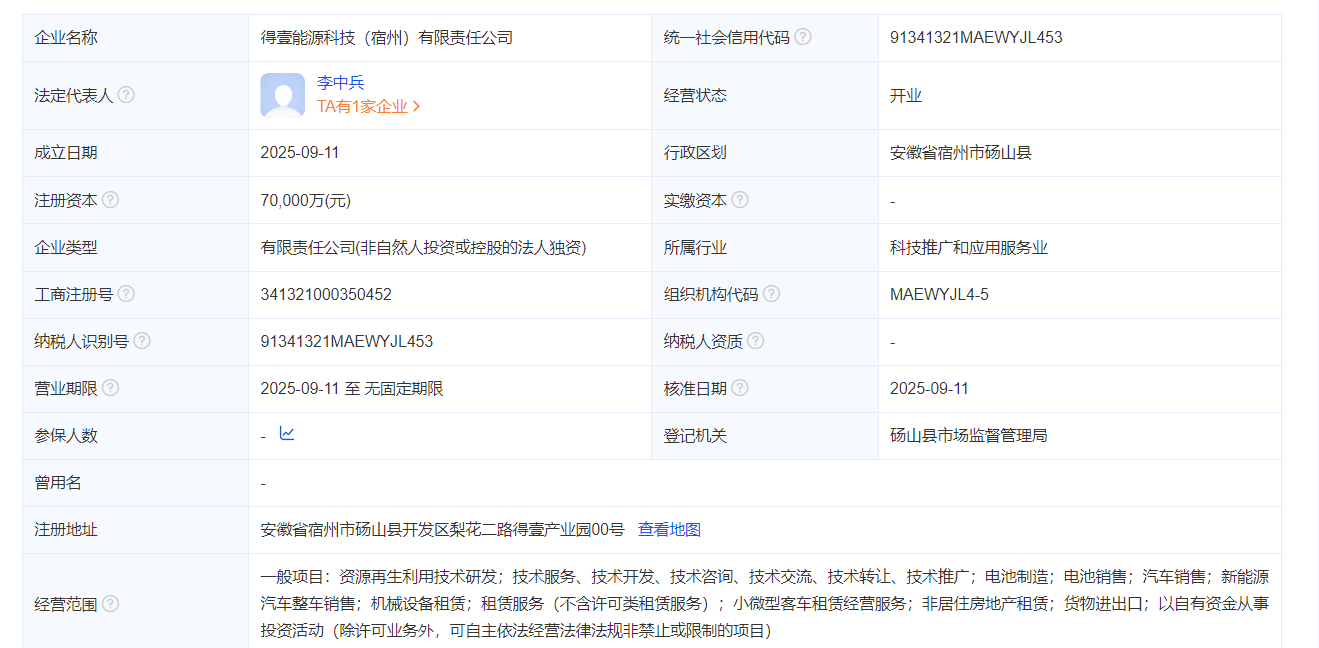The image size is (1319, 648).
Task: Click the help icon next to 营业期限
Action: (109, 388)
